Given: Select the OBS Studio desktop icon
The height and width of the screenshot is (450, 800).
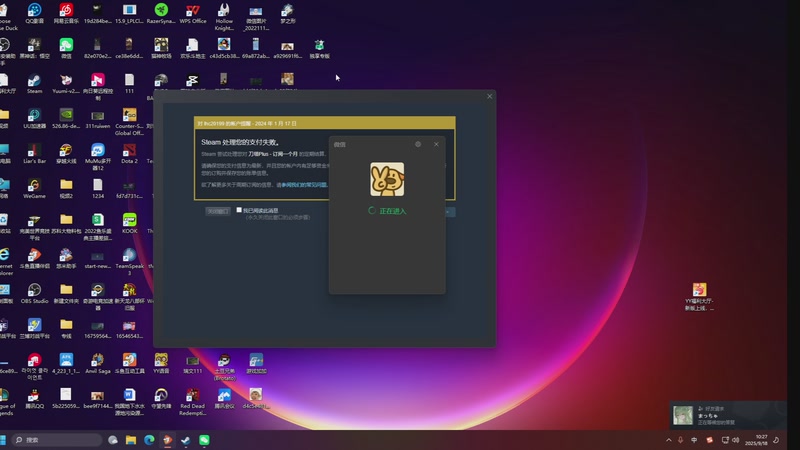Looking at the screenshot, I should [34, 293].
